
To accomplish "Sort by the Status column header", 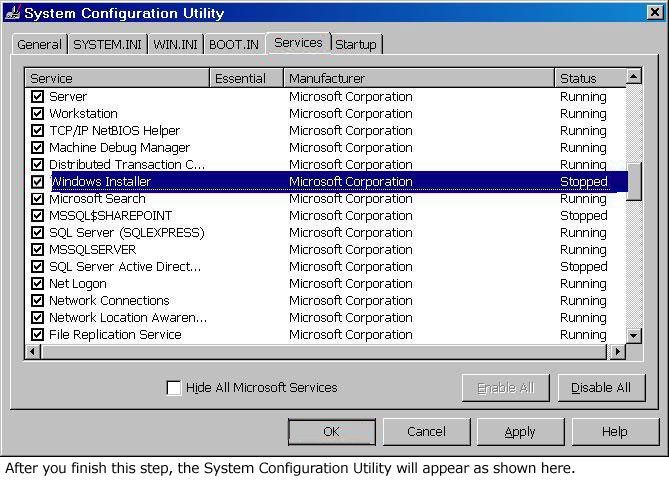I will 590,78.
